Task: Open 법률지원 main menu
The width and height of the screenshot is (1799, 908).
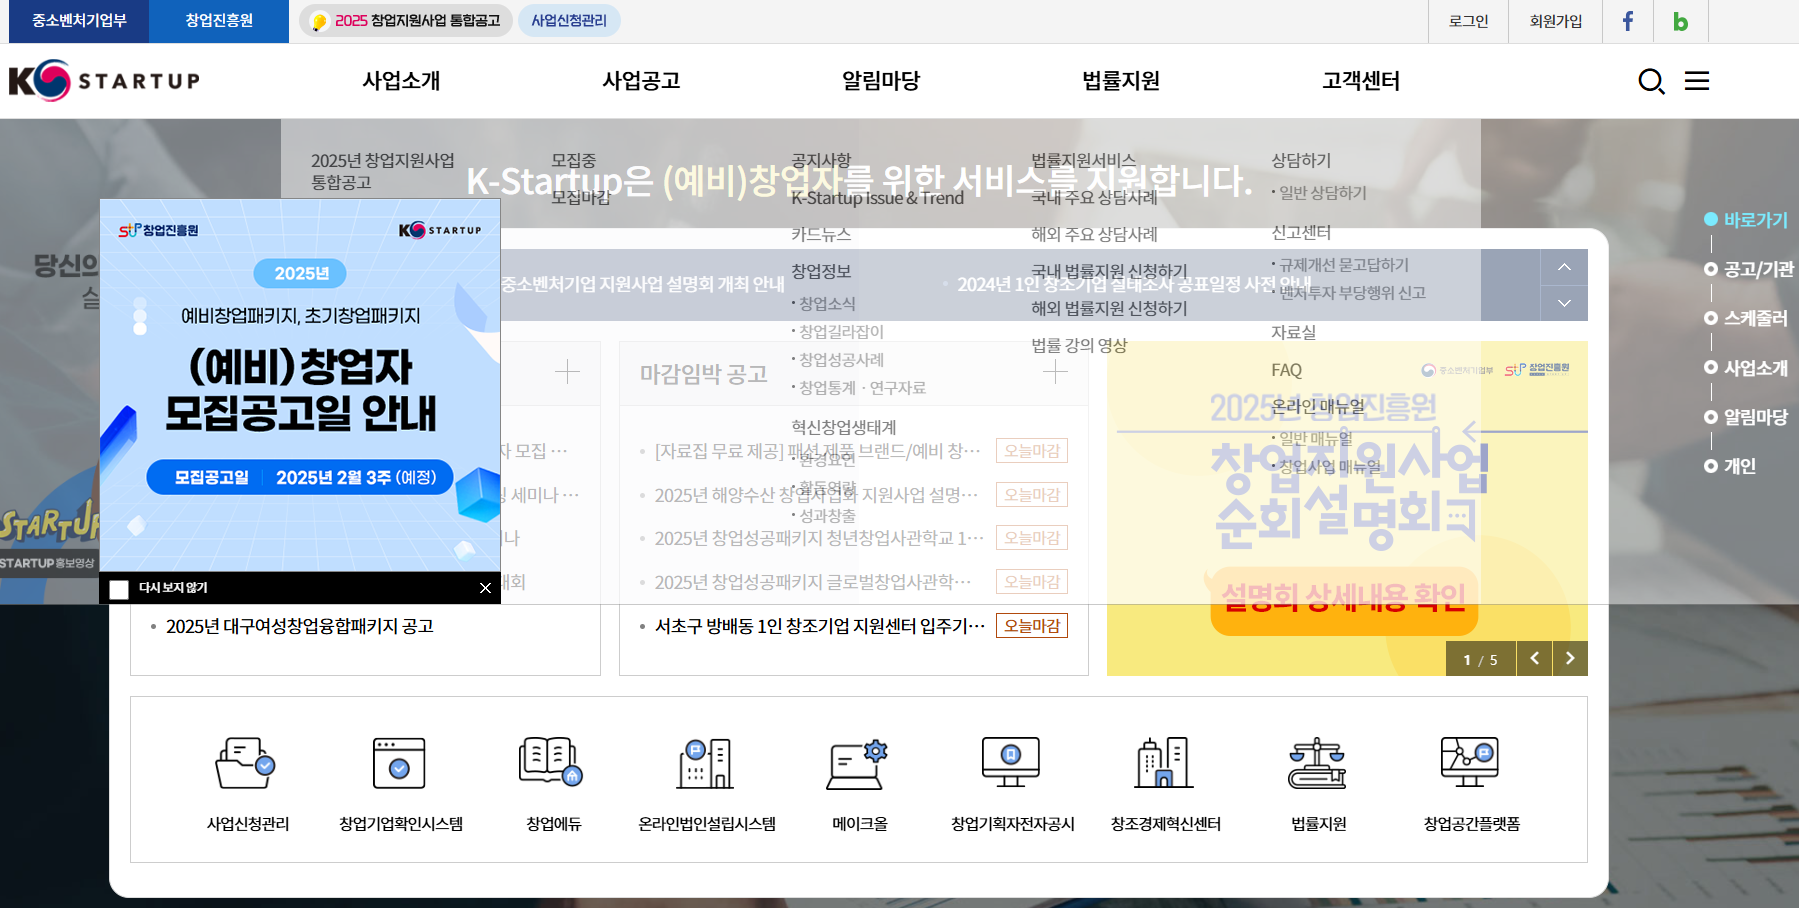Action: pos(1121,81)
